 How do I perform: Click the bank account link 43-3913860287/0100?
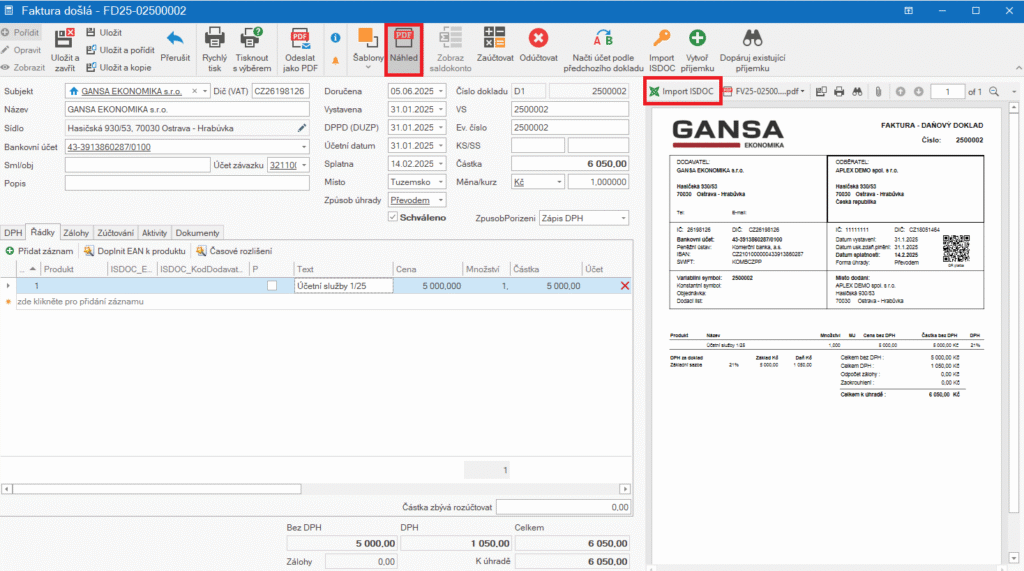click(x=109, y=147)
